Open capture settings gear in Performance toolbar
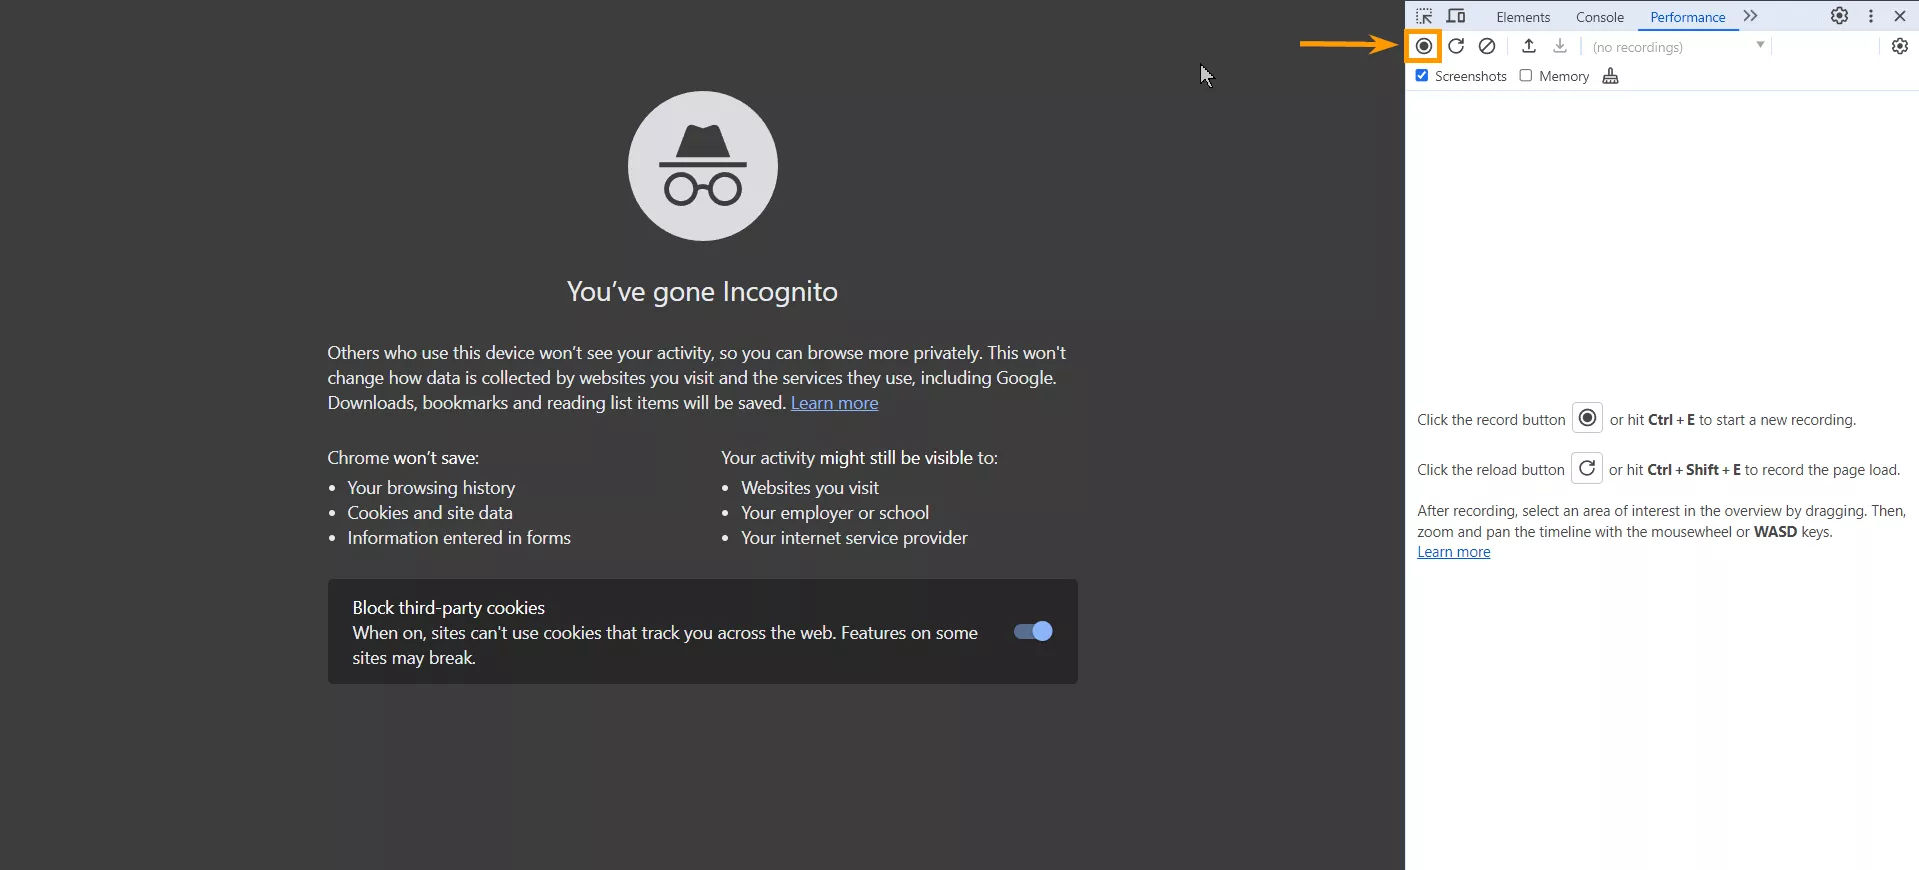Screen dimensions: 1919x870 (1900, 46)
